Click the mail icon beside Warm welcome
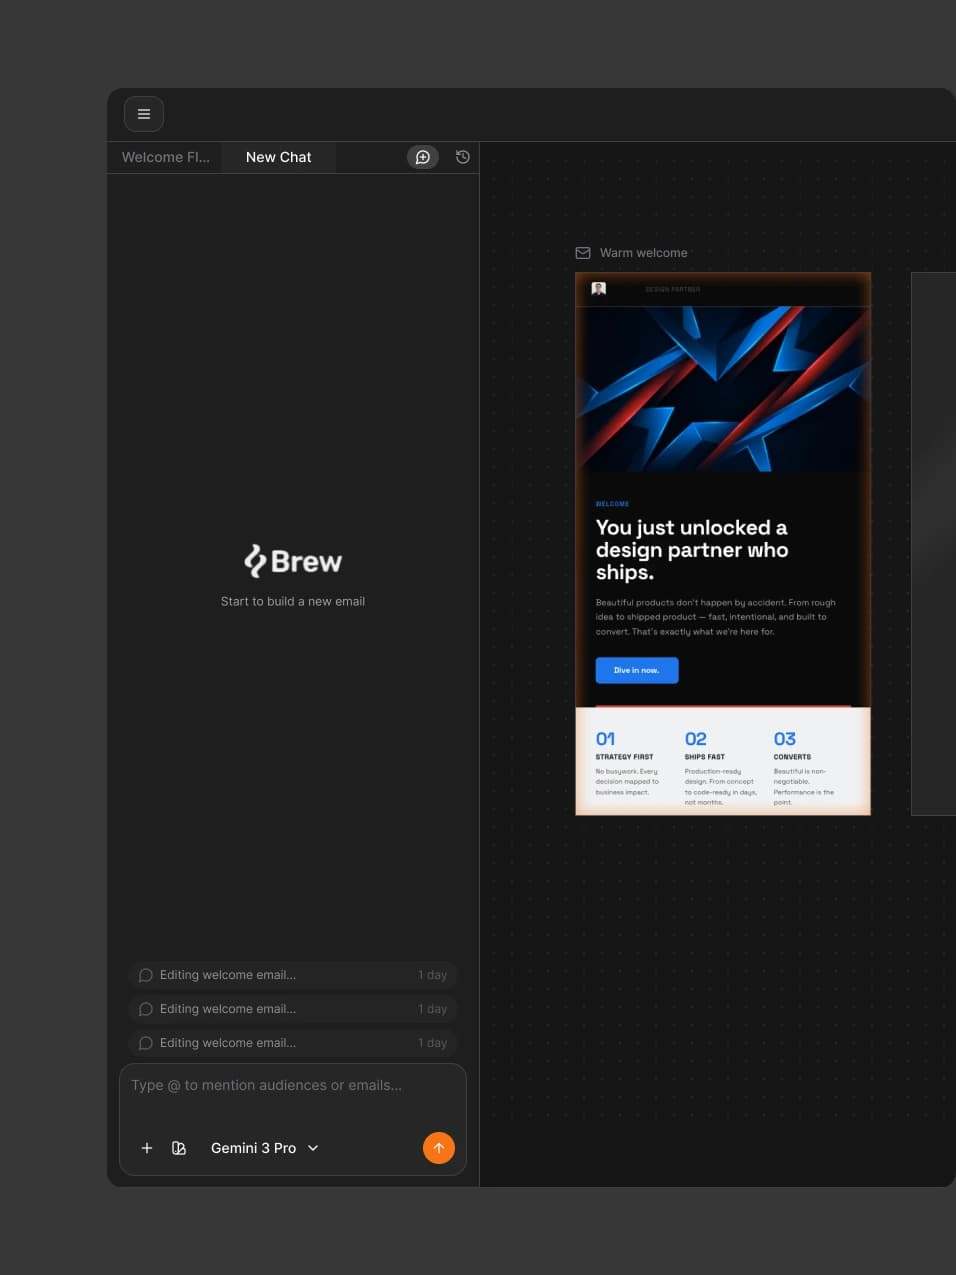Image resolution: width=956 pixels, height=1275 pixels. pyautogui.click(x=583, y=253)
